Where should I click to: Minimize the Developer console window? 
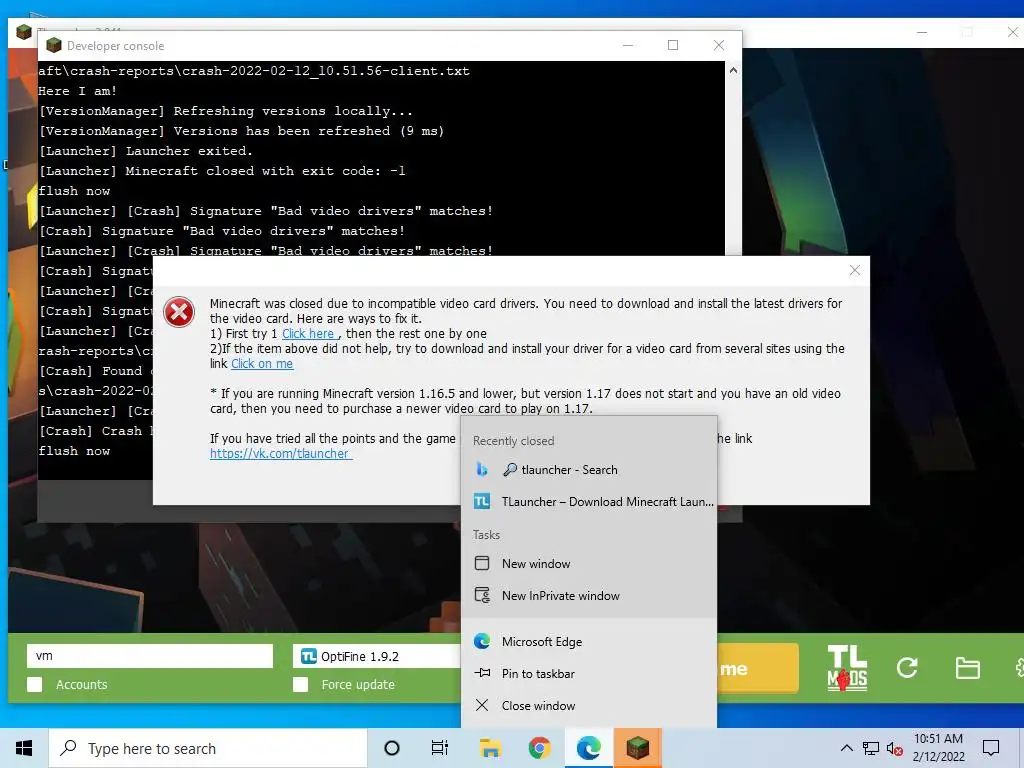628,45
